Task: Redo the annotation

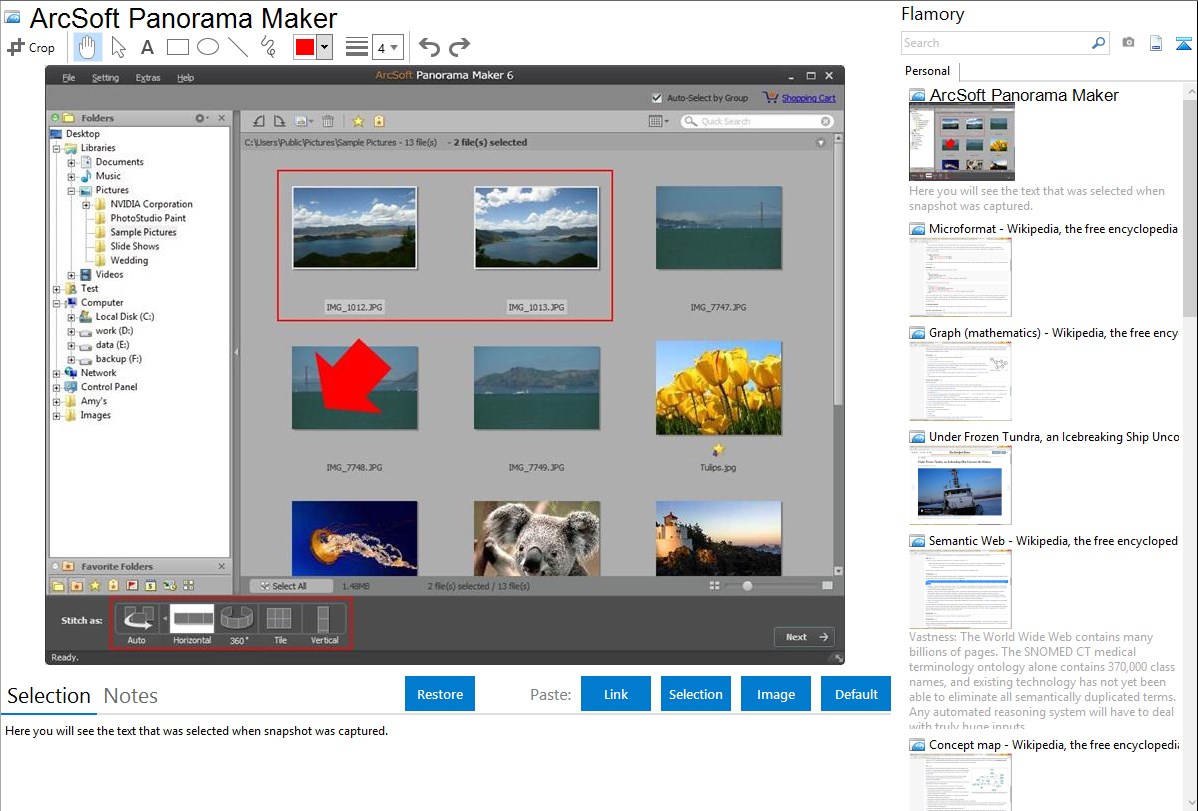Action: 459,47
